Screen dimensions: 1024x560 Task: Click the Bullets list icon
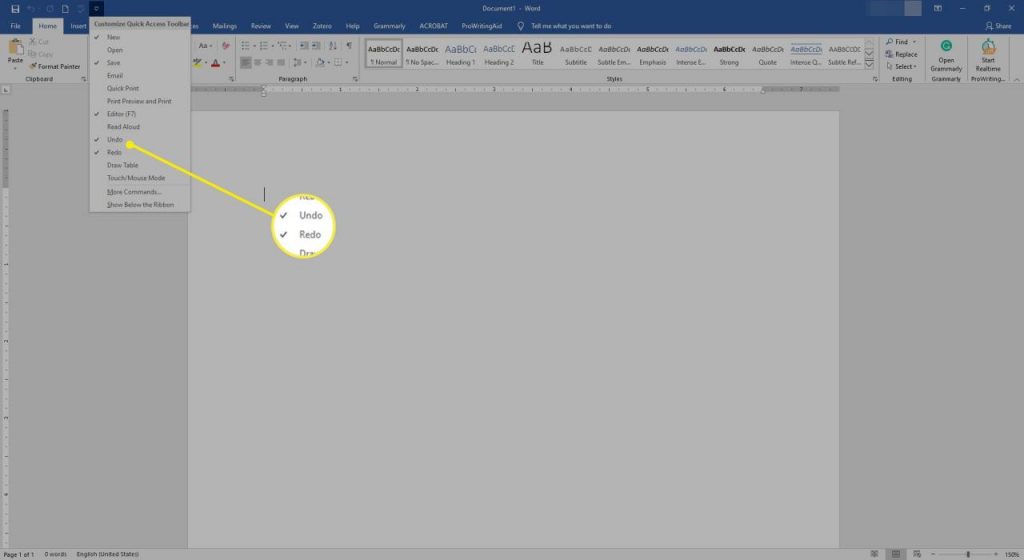click(x=248, y=45)
